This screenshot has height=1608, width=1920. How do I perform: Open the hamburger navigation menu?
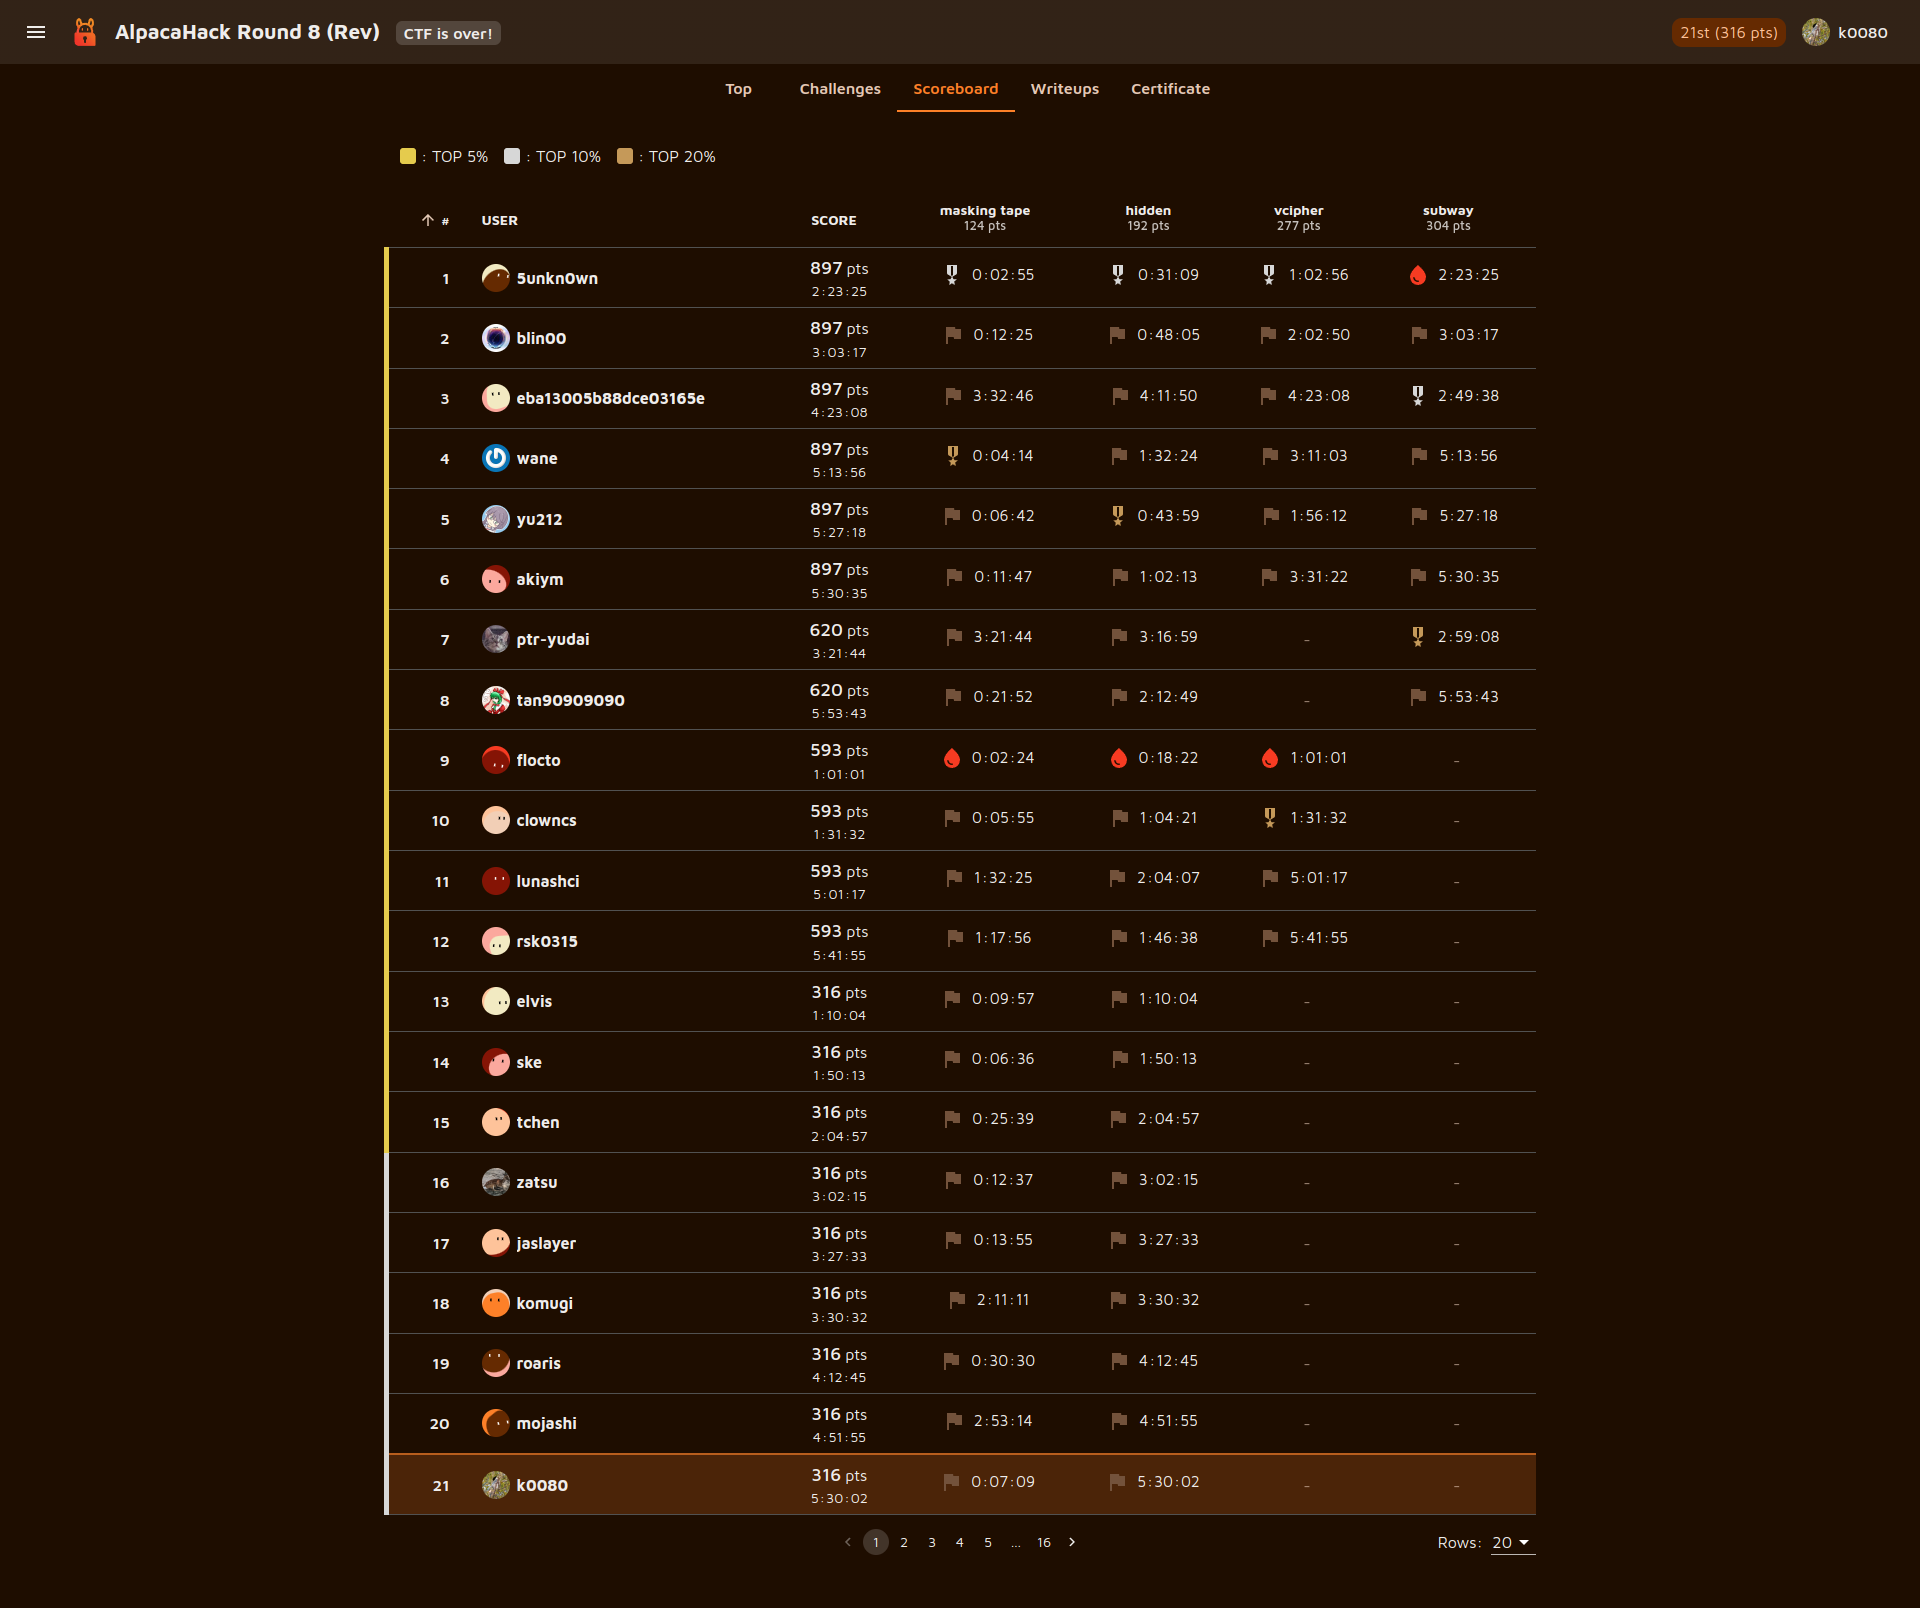click(36, 32)
